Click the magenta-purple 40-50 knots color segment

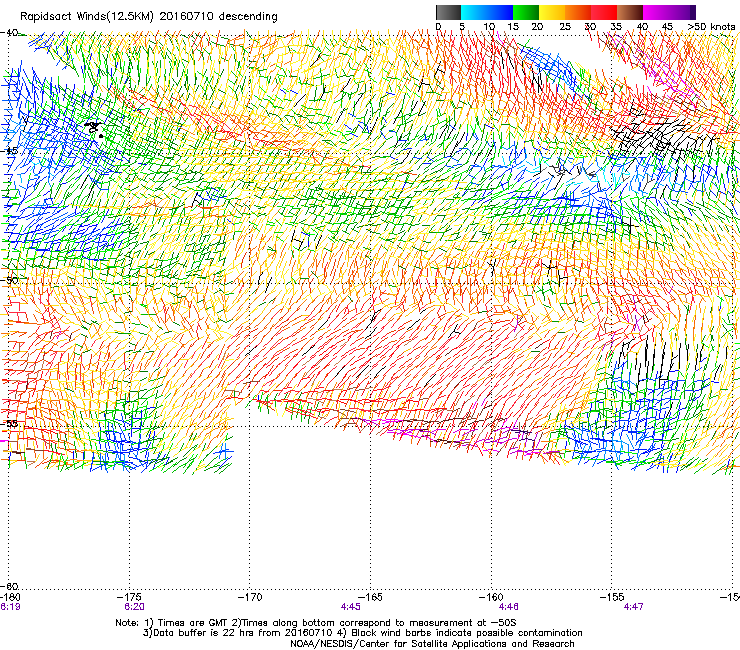[x=669, y=12]
